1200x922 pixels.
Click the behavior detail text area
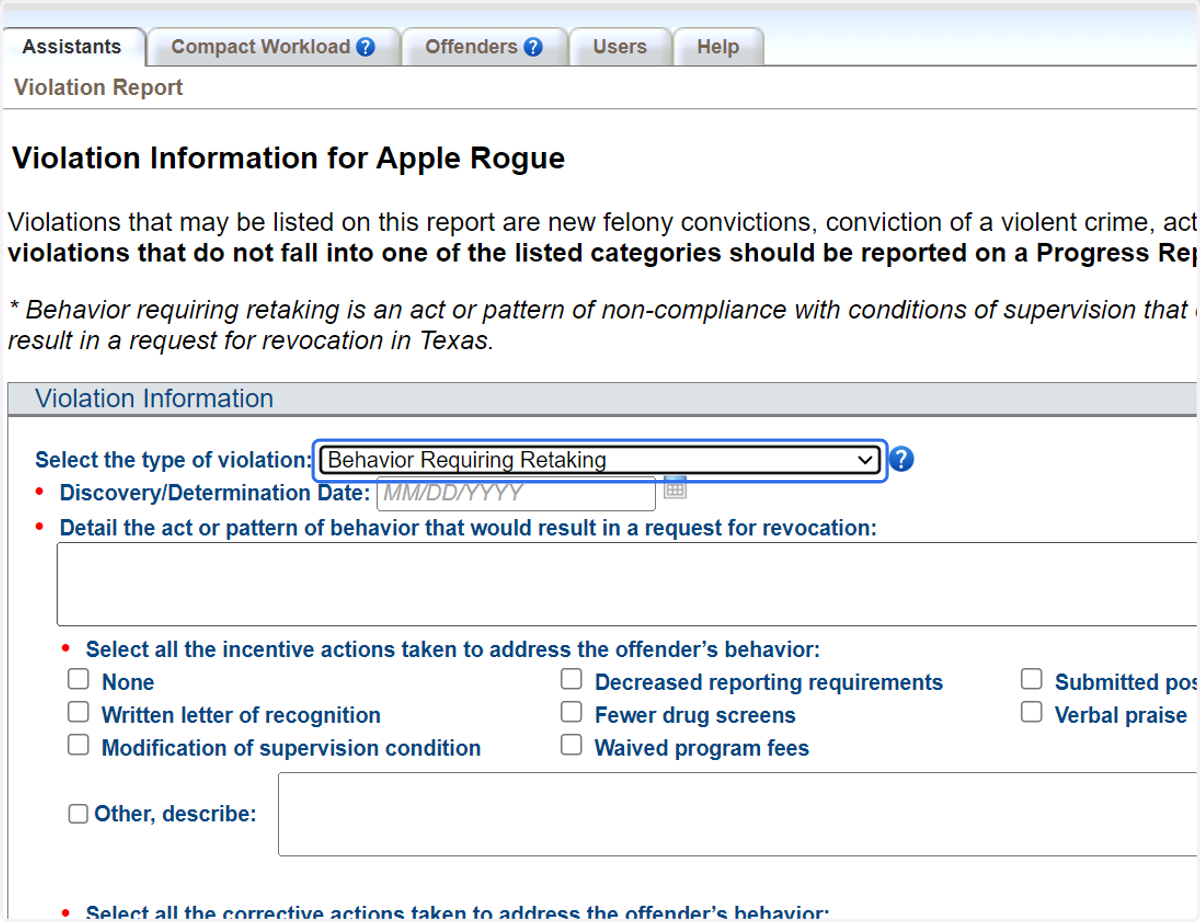(627, 584)
